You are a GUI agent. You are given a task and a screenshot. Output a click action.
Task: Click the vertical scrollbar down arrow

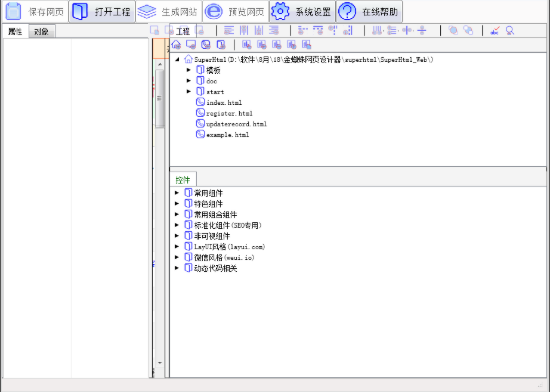[x=160, y=363]
